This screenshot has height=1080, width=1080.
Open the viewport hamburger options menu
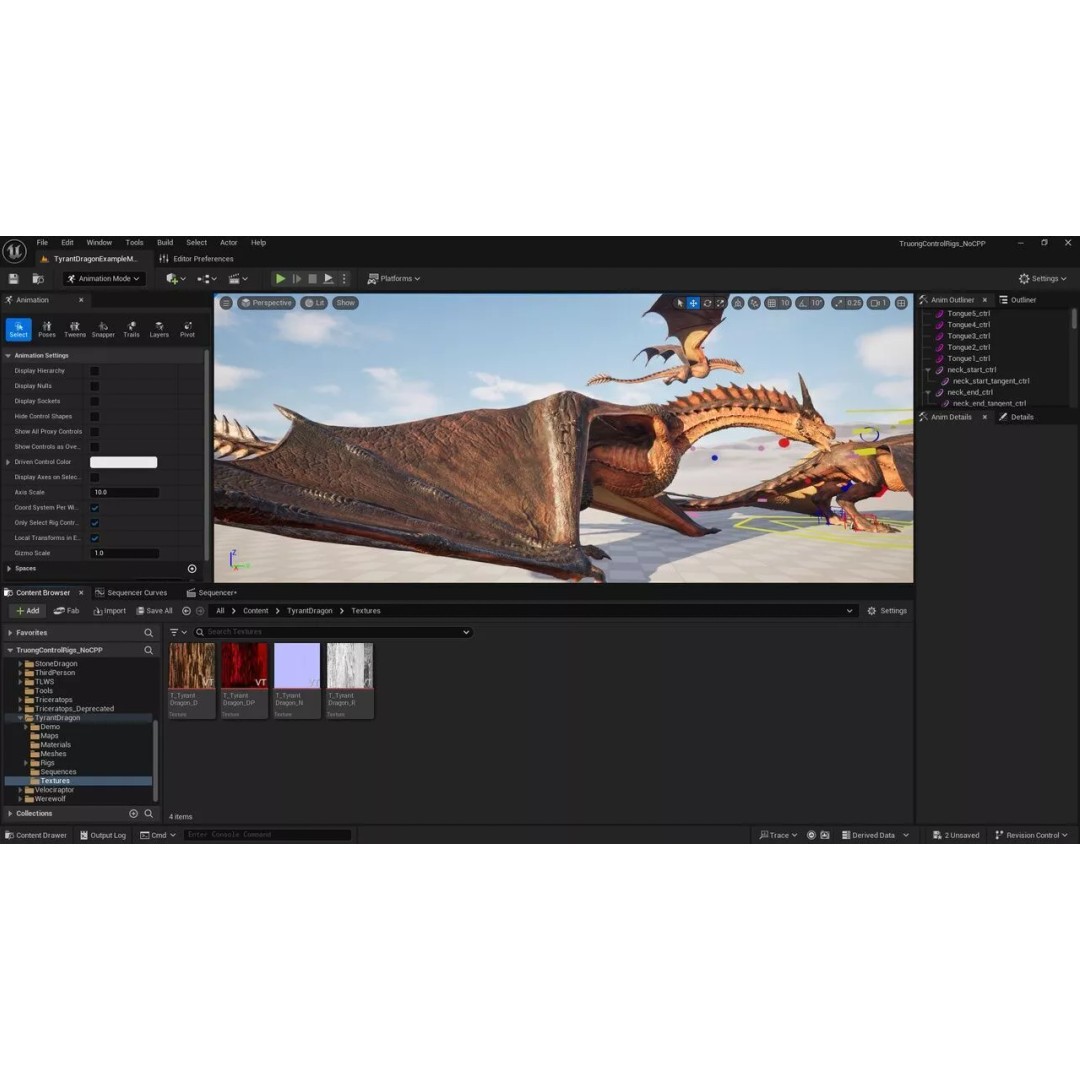[226, 303]
